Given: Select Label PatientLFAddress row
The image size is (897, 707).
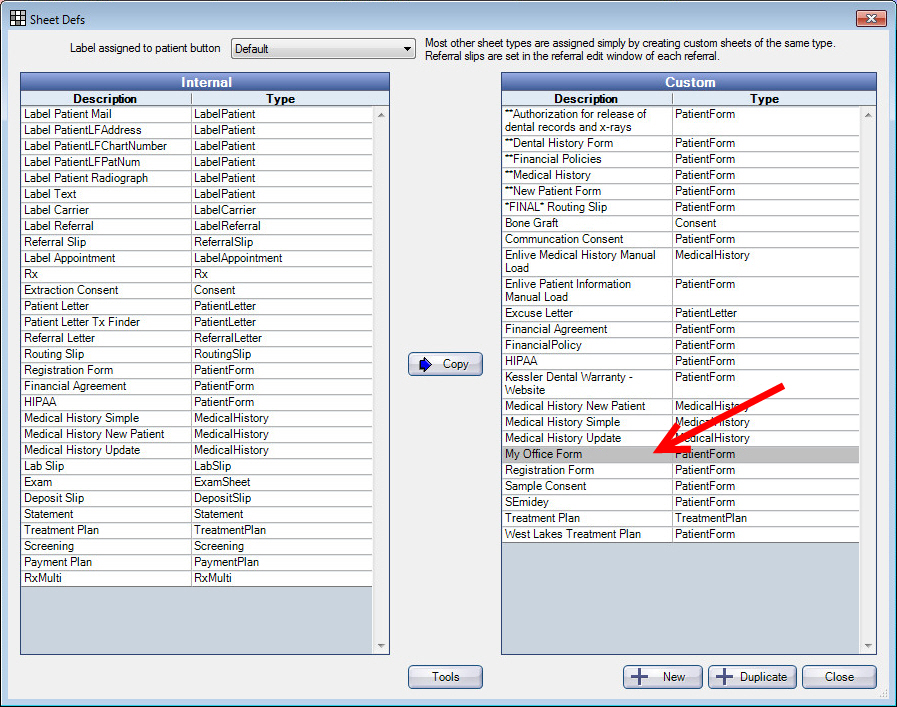Looking at the screenshot, I should (x=196, y=130).
